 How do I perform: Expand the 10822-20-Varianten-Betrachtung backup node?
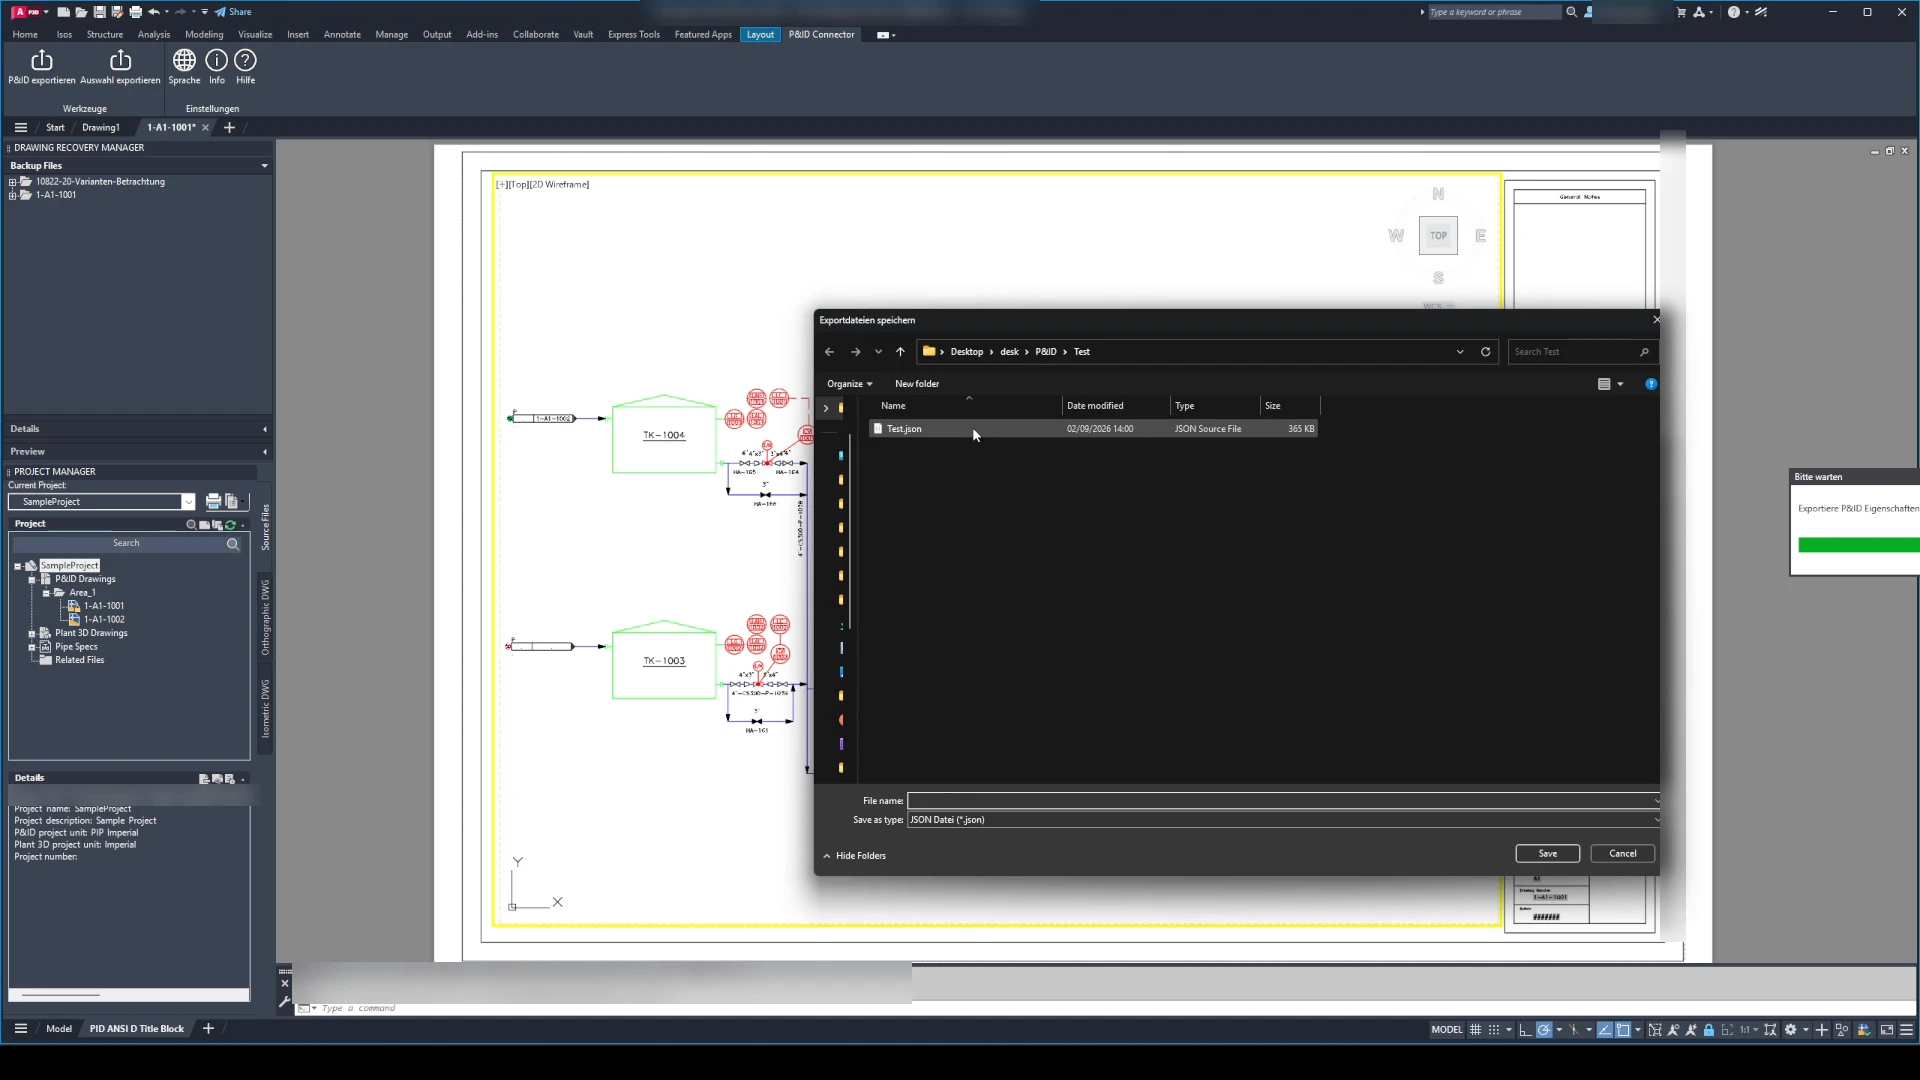click(12, 182)
